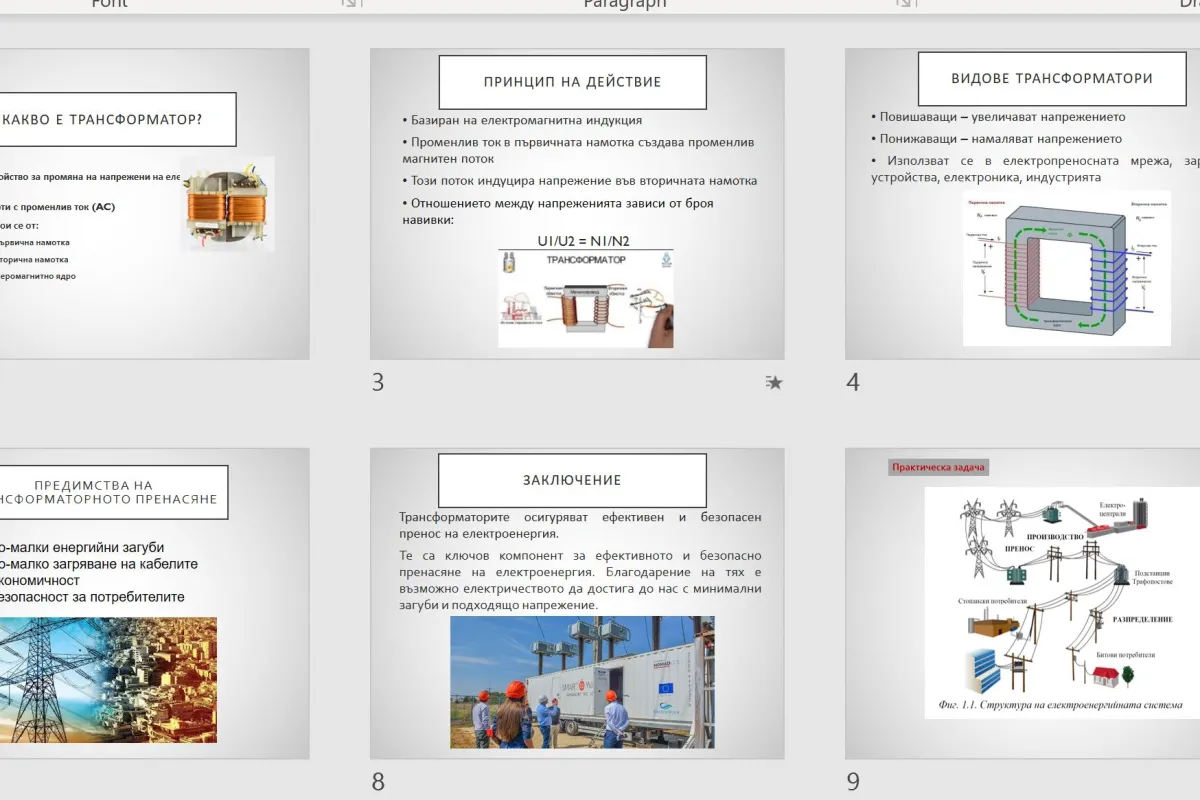Click slide number 8 label
Viewport: 1200px width, 800px height.
(378, 781)
